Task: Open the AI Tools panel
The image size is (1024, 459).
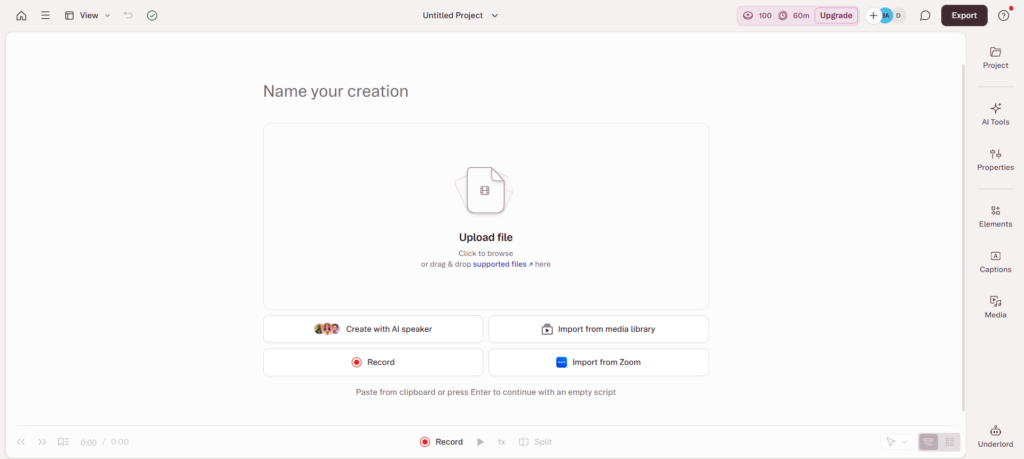Action: [995, 114]
